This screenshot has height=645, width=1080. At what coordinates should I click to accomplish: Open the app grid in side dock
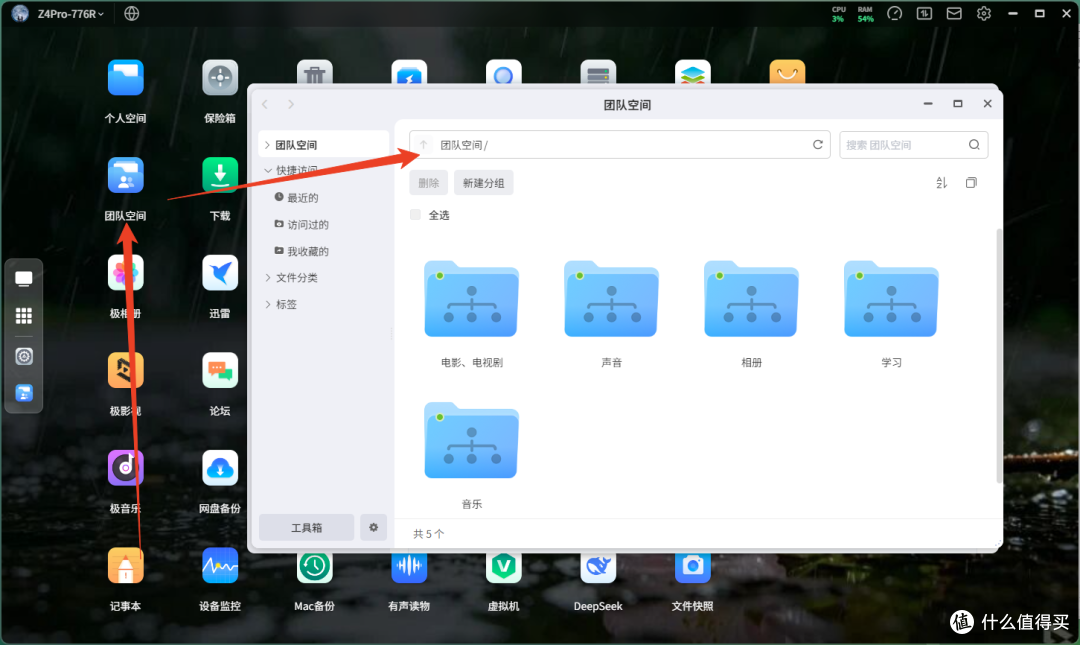[23, 316]
